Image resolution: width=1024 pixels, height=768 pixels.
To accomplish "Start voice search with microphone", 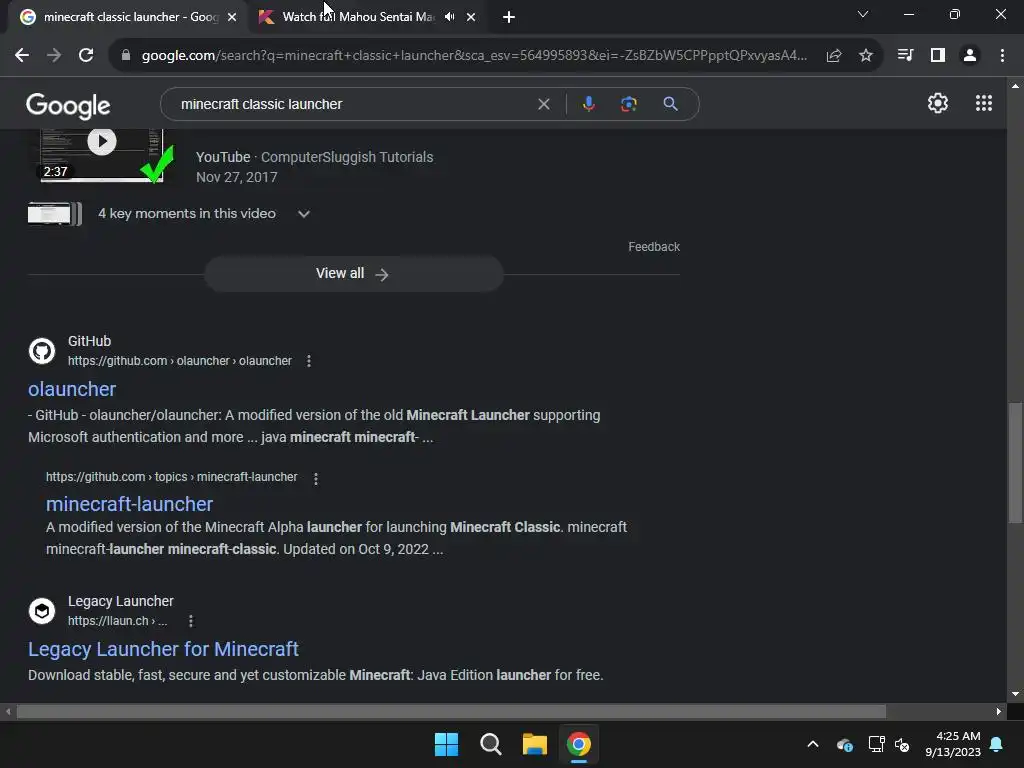I will pos(588,104).
